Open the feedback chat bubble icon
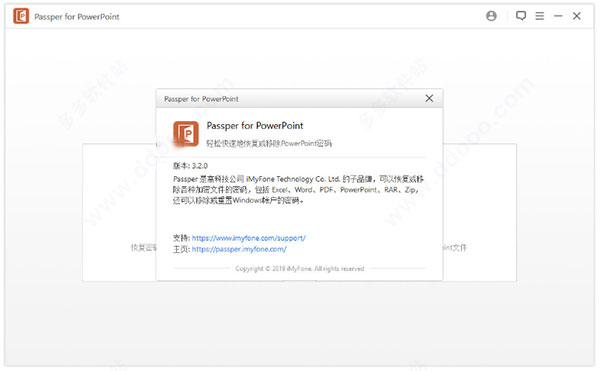The image size is (600, 371). [x=521, y=16]
